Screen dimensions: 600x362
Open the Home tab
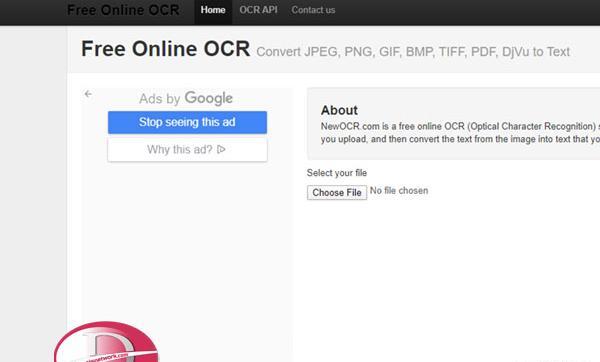tap(213, 10)
